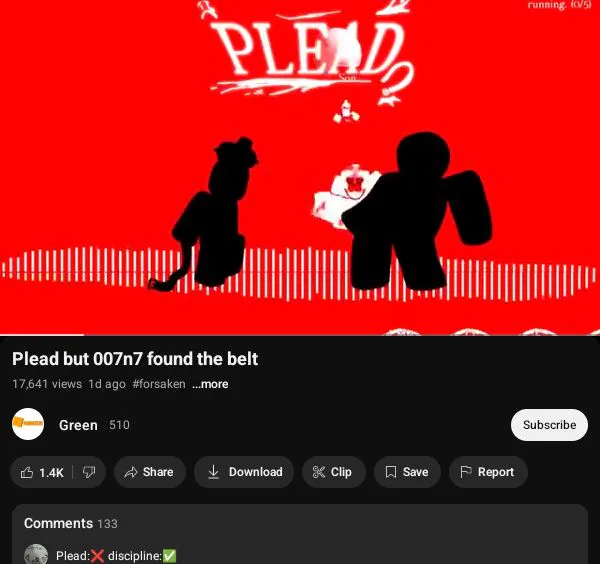Click the Clip scissors icon
Screen dimensions: 600x564
coord(319,472)
